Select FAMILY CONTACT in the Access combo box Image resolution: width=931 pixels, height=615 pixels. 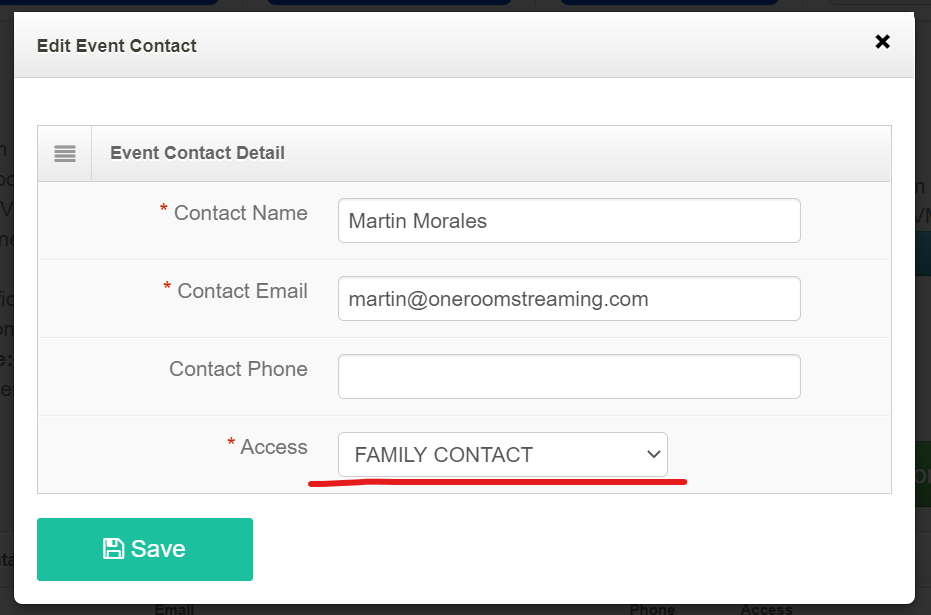click(502, 454)
